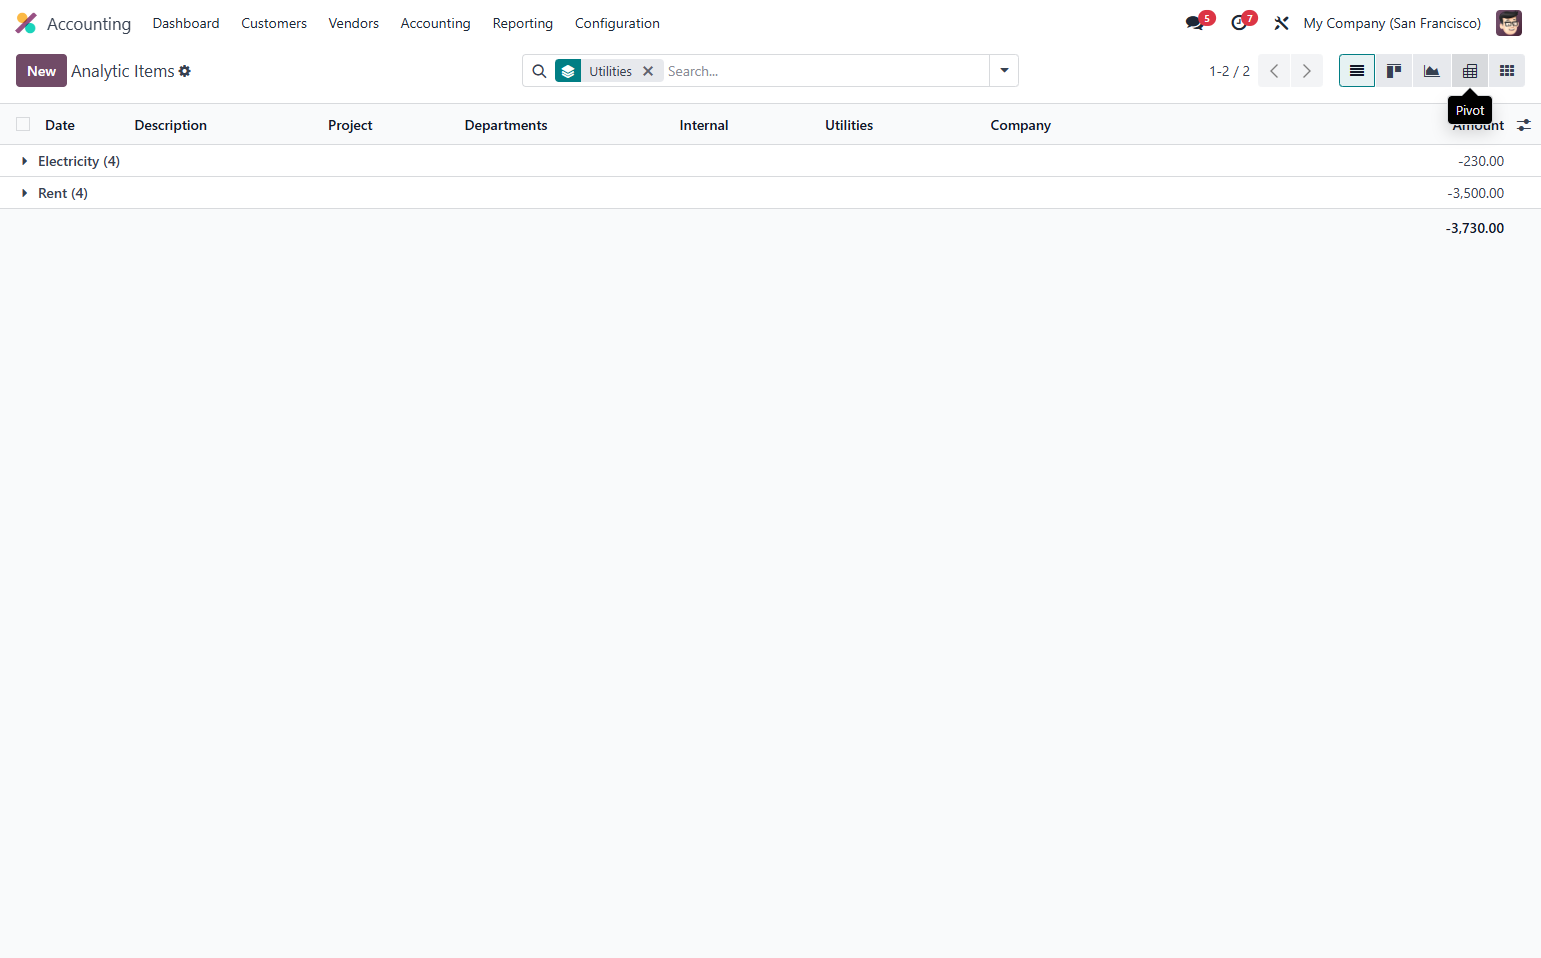Viewport: 1541px width, 958px height.
Task: Open the My Company (San Francisco) switcher
Action: coord(1392,23)
